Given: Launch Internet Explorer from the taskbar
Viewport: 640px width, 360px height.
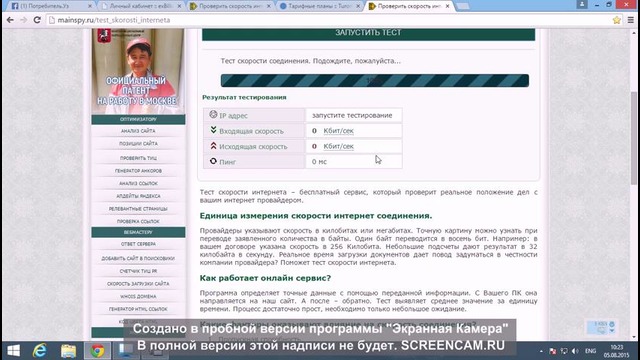Looking at the screenshot, I should 40,351.
